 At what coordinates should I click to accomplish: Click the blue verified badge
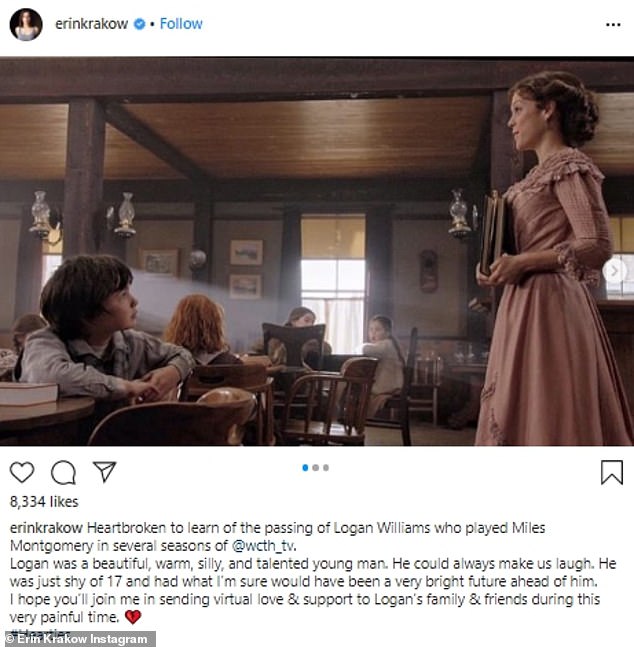[x=140, y=24]
